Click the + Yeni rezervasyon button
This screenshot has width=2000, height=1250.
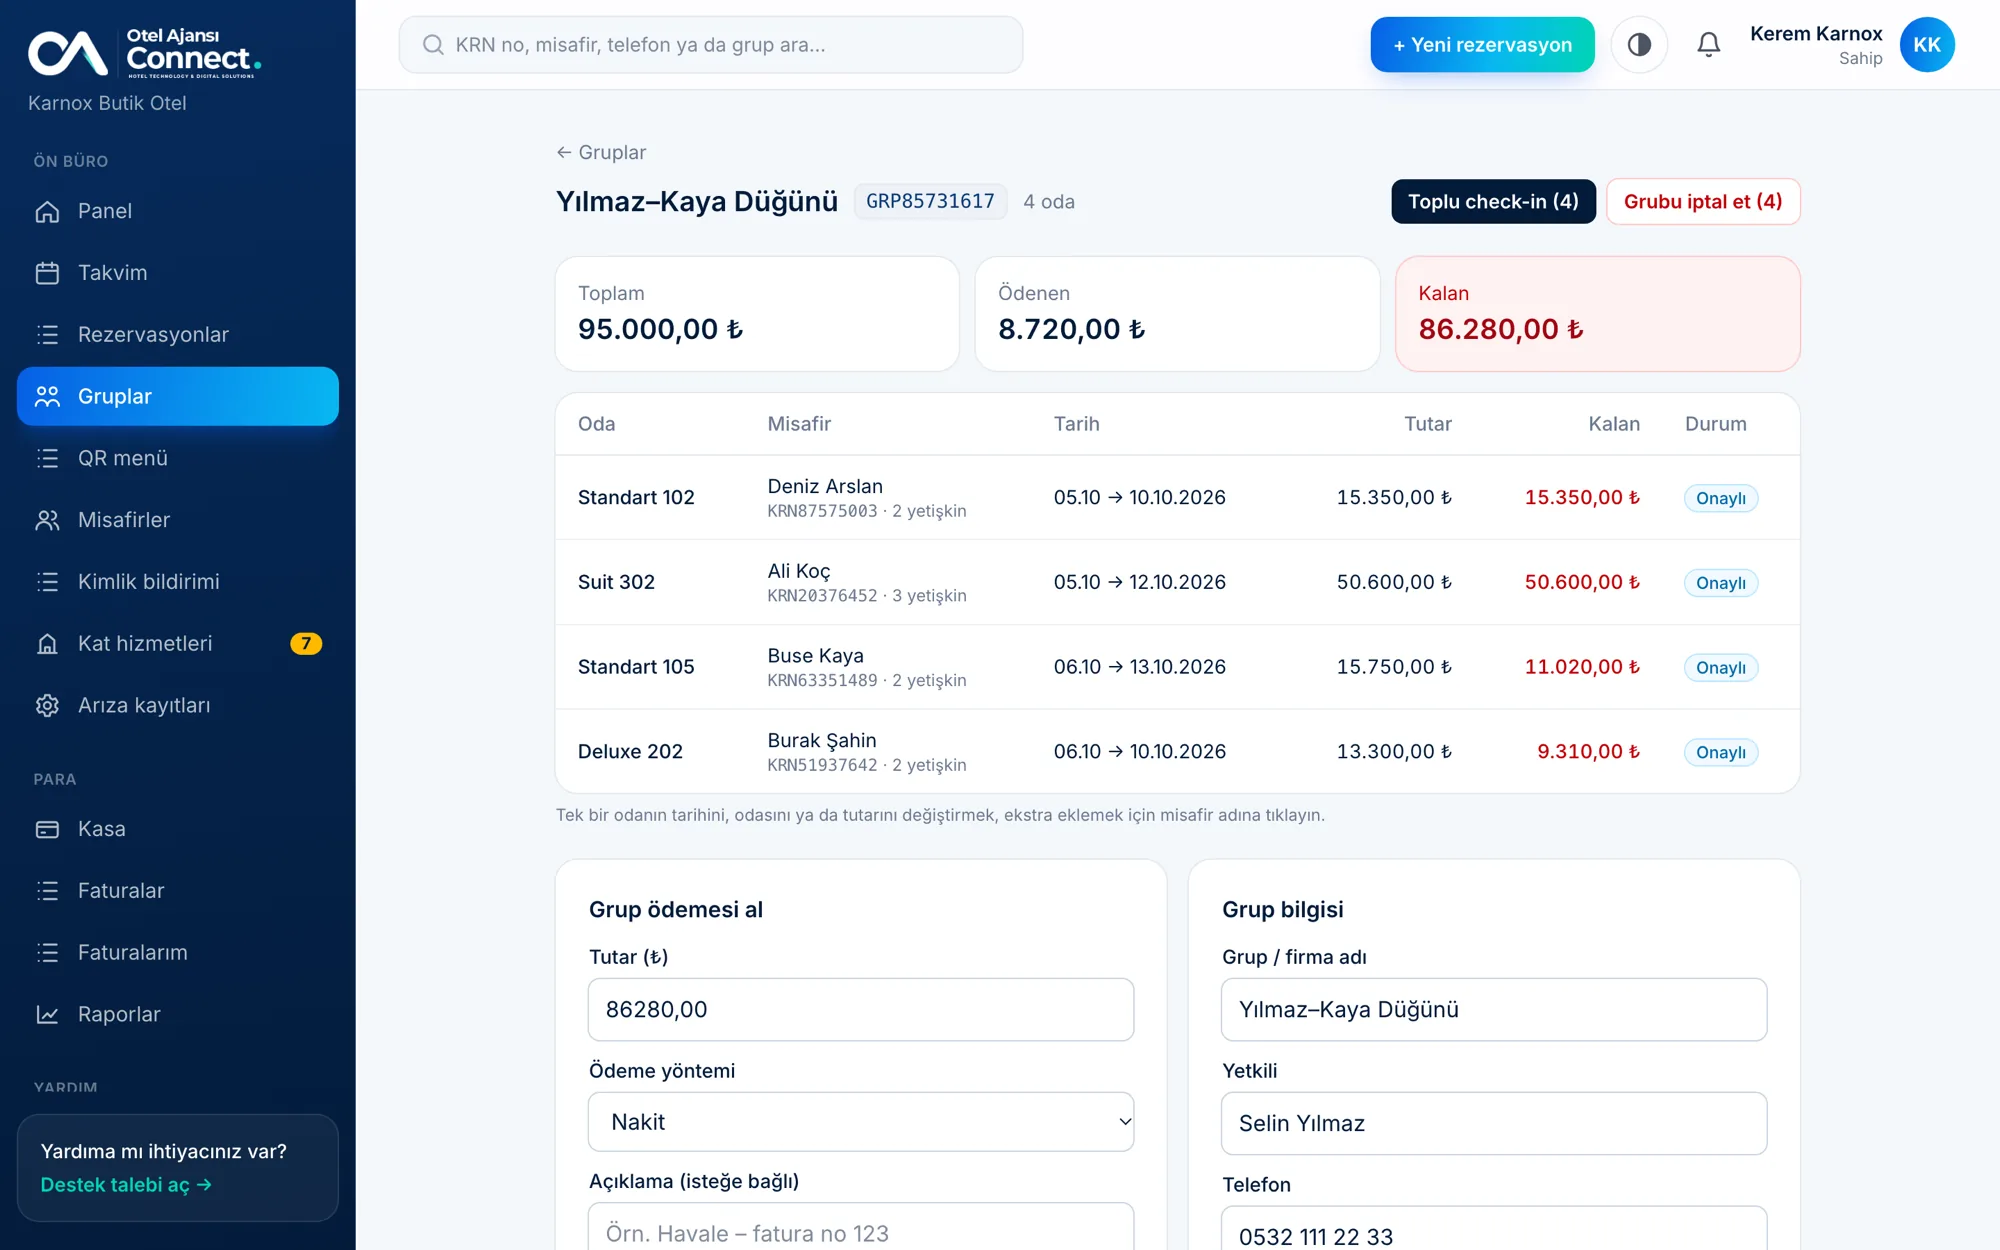tap(1482, 45)
